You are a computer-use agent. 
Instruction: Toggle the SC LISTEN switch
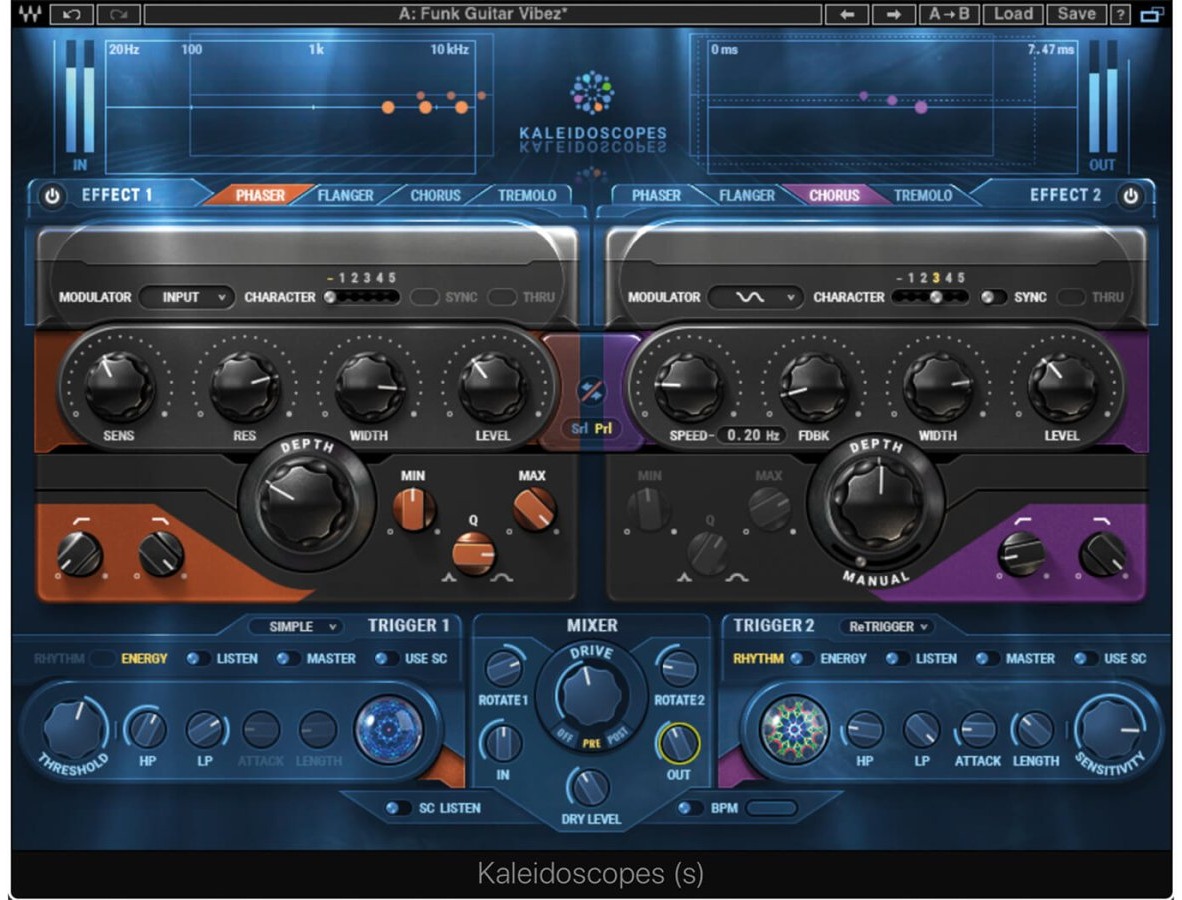[398, 808]
